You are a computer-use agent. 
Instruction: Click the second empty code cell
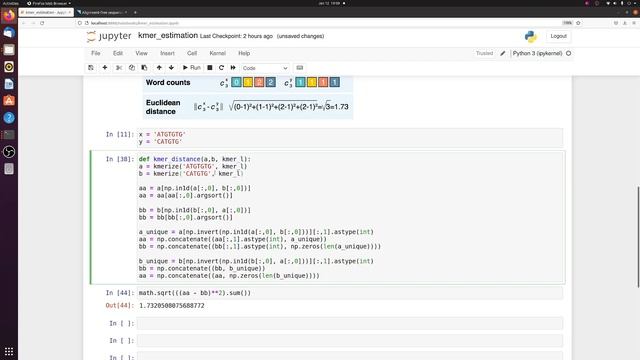point(350,340)
